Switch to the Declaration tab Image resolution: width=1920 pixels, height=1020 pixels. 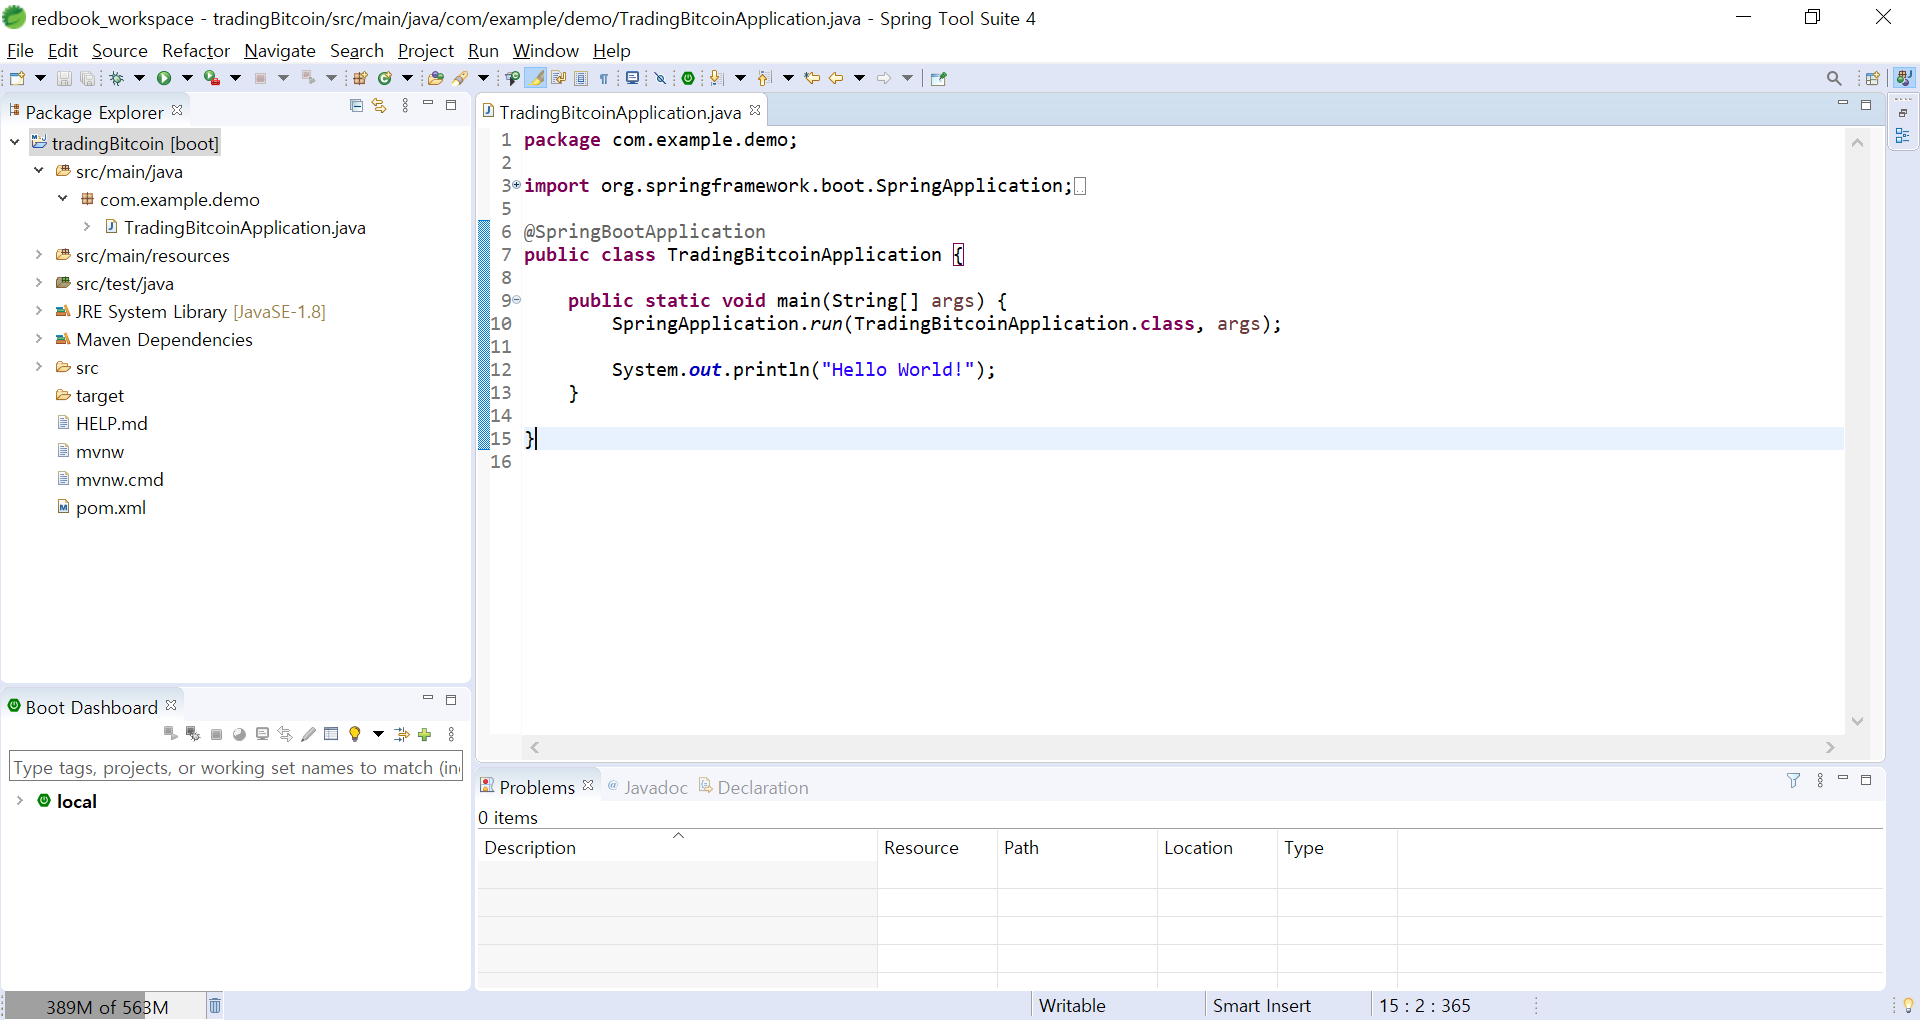tap(753, 787)
